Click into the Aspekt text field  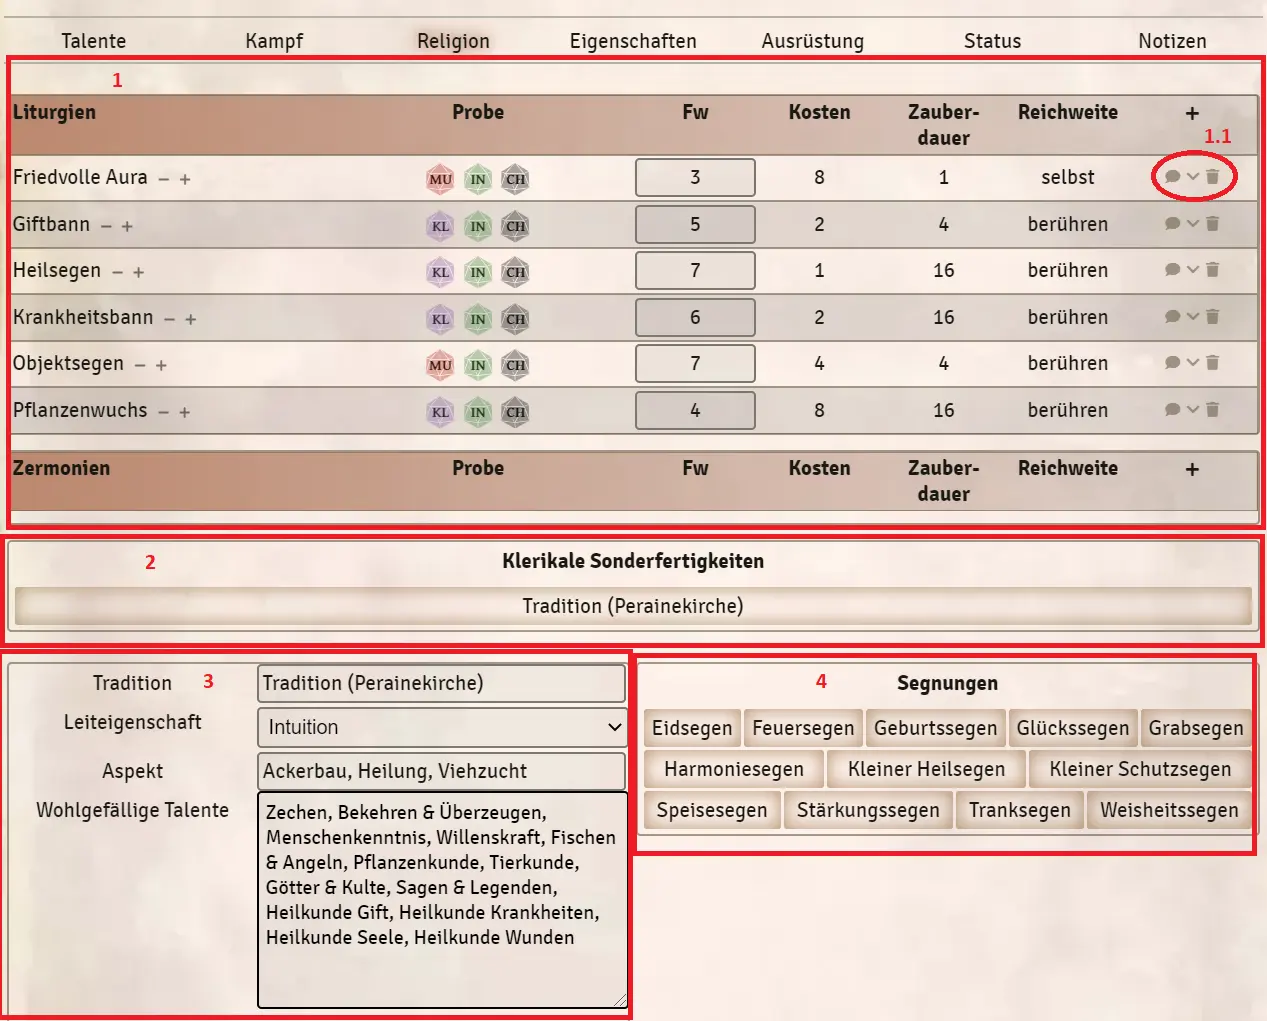[x=441, y=771]
